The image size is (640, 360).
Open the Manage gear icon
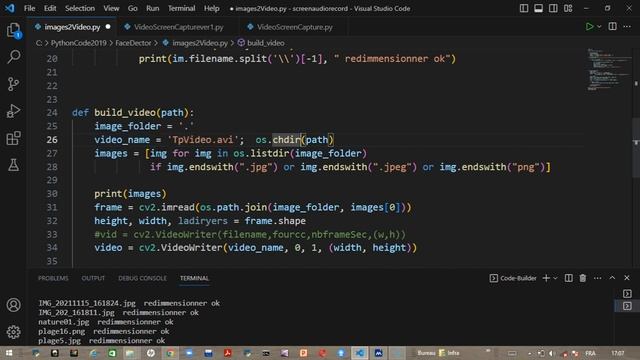click(13, 332)
